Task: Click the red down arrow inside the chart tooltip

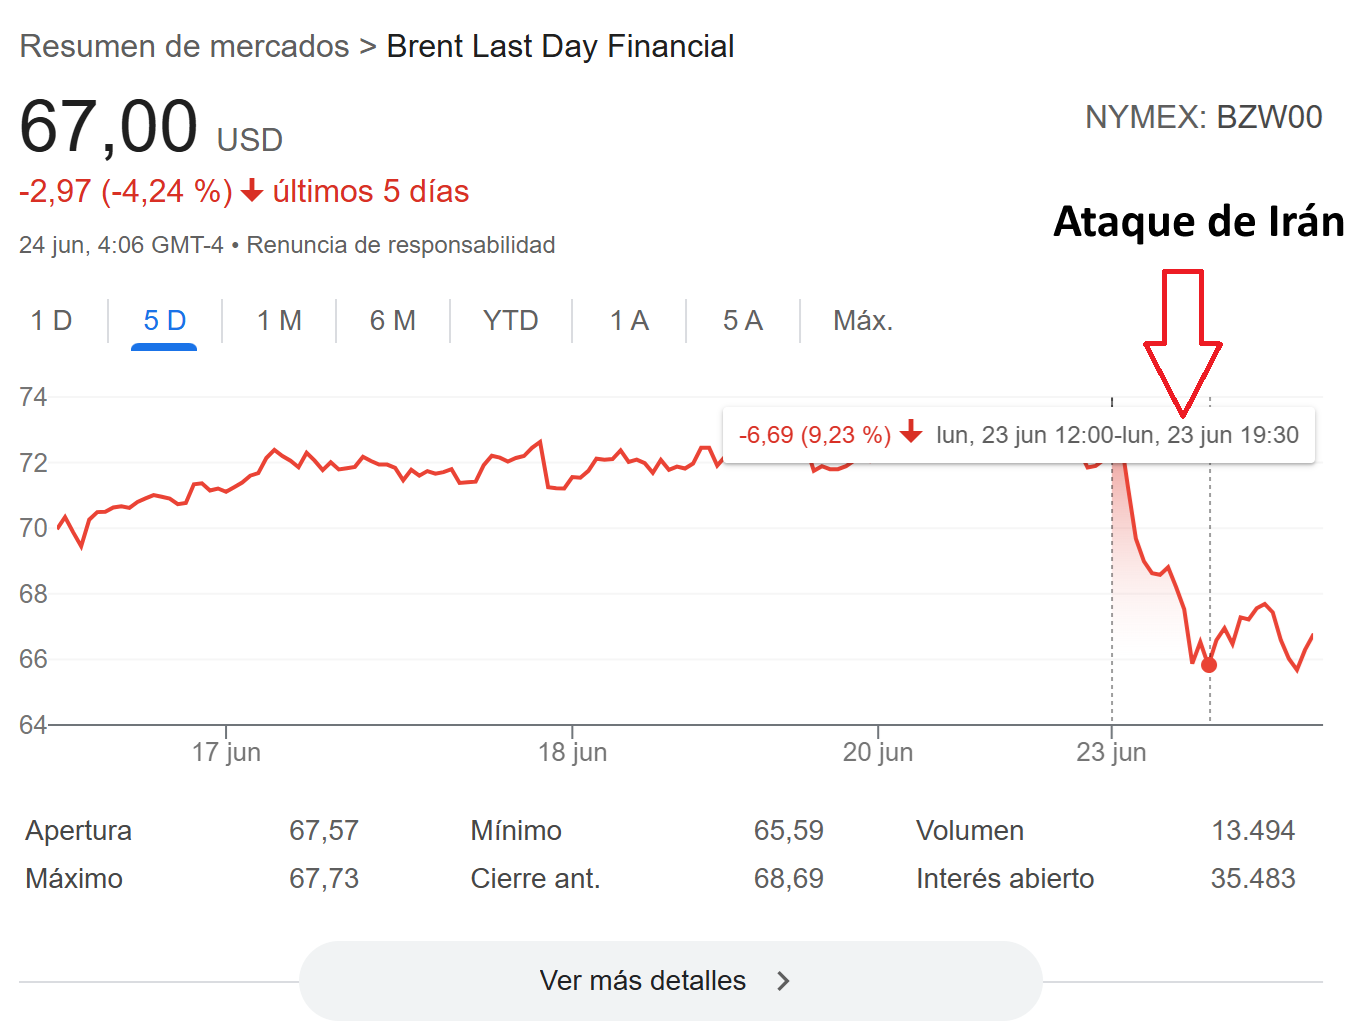Action: [910, 432]
